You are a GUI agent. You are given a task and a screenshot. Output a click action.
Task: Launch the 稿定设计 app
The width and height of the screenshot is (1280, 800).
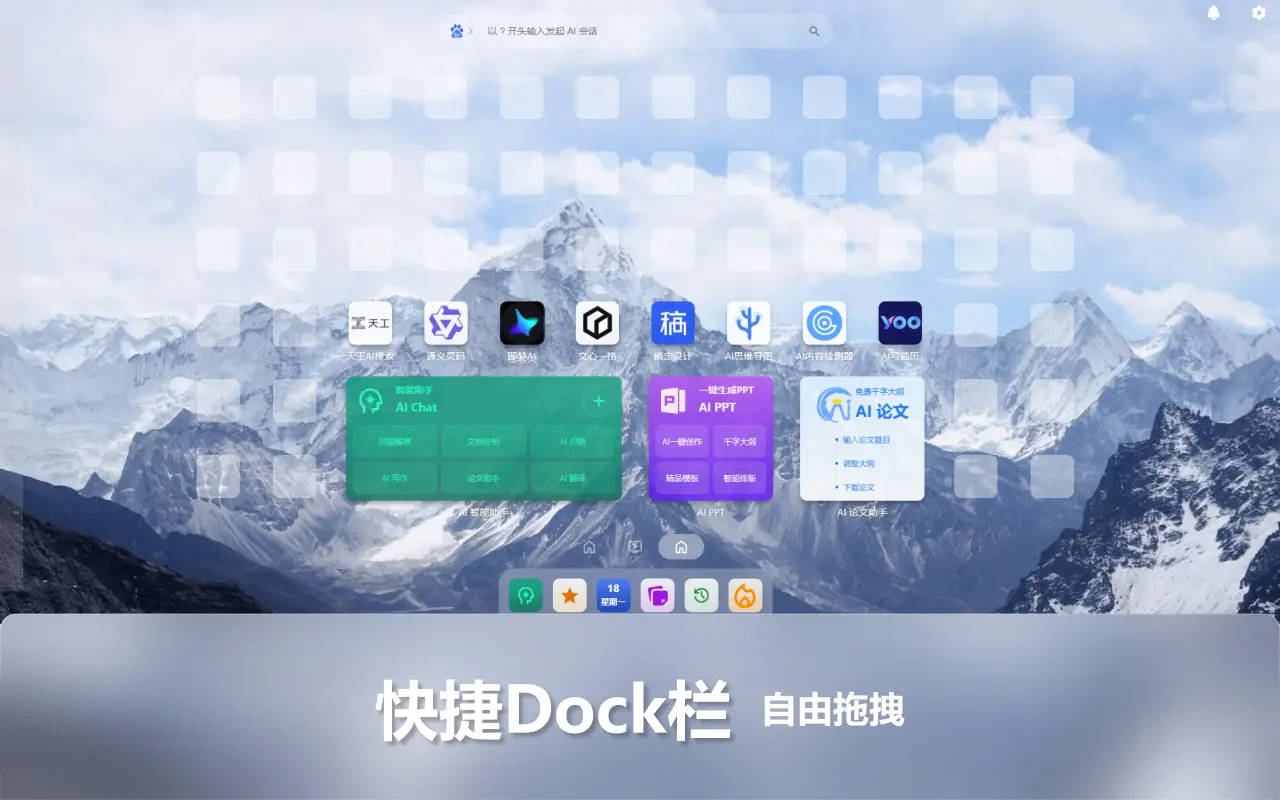tap(673, 322)
